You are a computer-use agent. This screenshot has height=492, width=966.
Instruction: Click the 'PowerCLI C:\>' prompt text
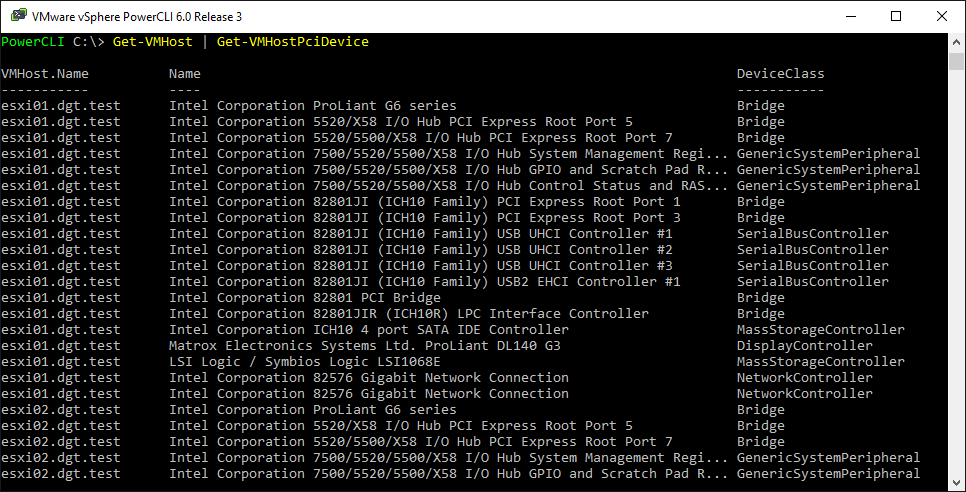point(54,42)
